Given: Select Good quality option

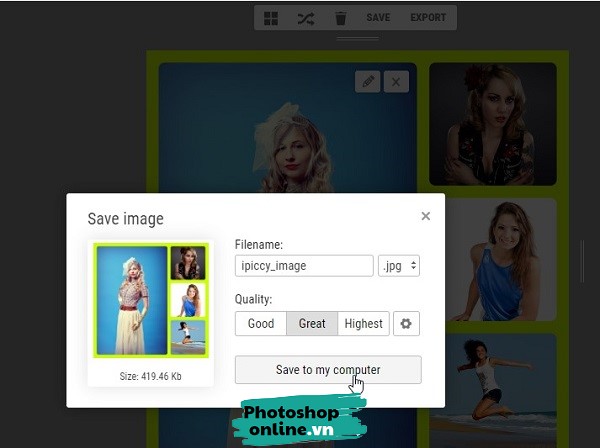Looking at the screenshot, I should pos(261,323).
